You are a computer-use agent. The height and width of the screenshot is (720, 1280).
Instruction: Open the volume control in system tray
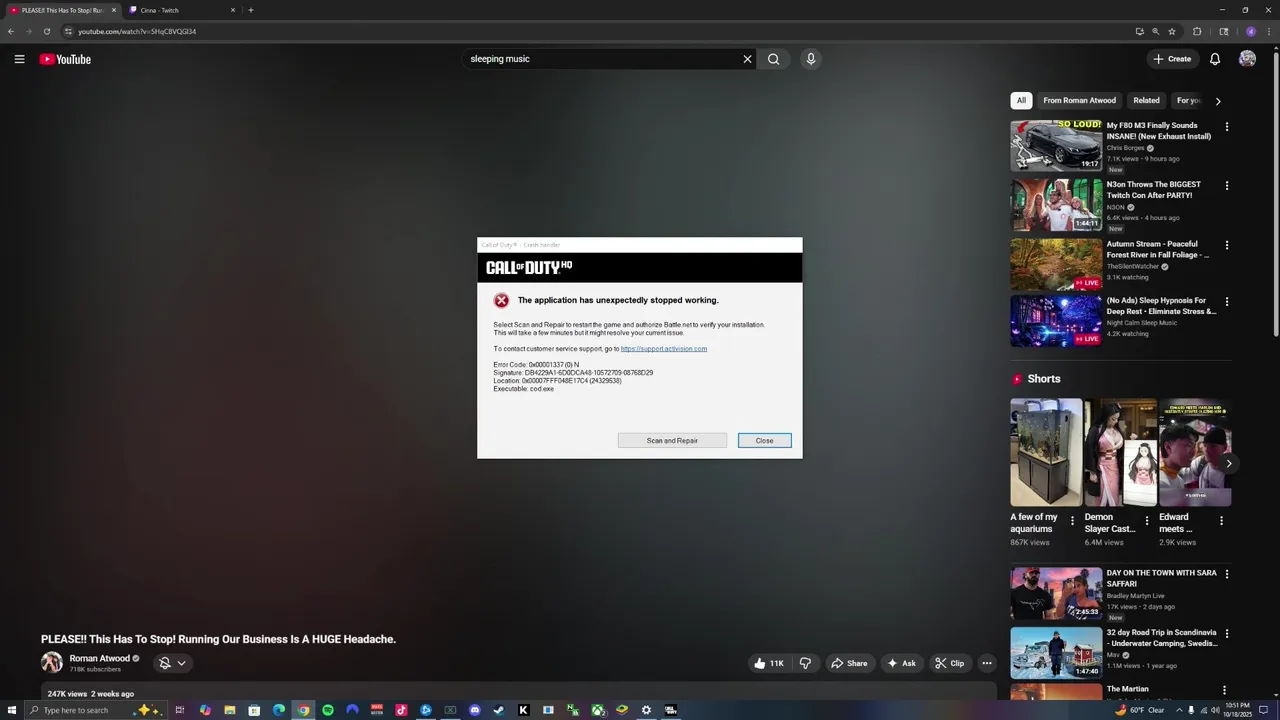pyautogui.click(x=1215, y=710)
